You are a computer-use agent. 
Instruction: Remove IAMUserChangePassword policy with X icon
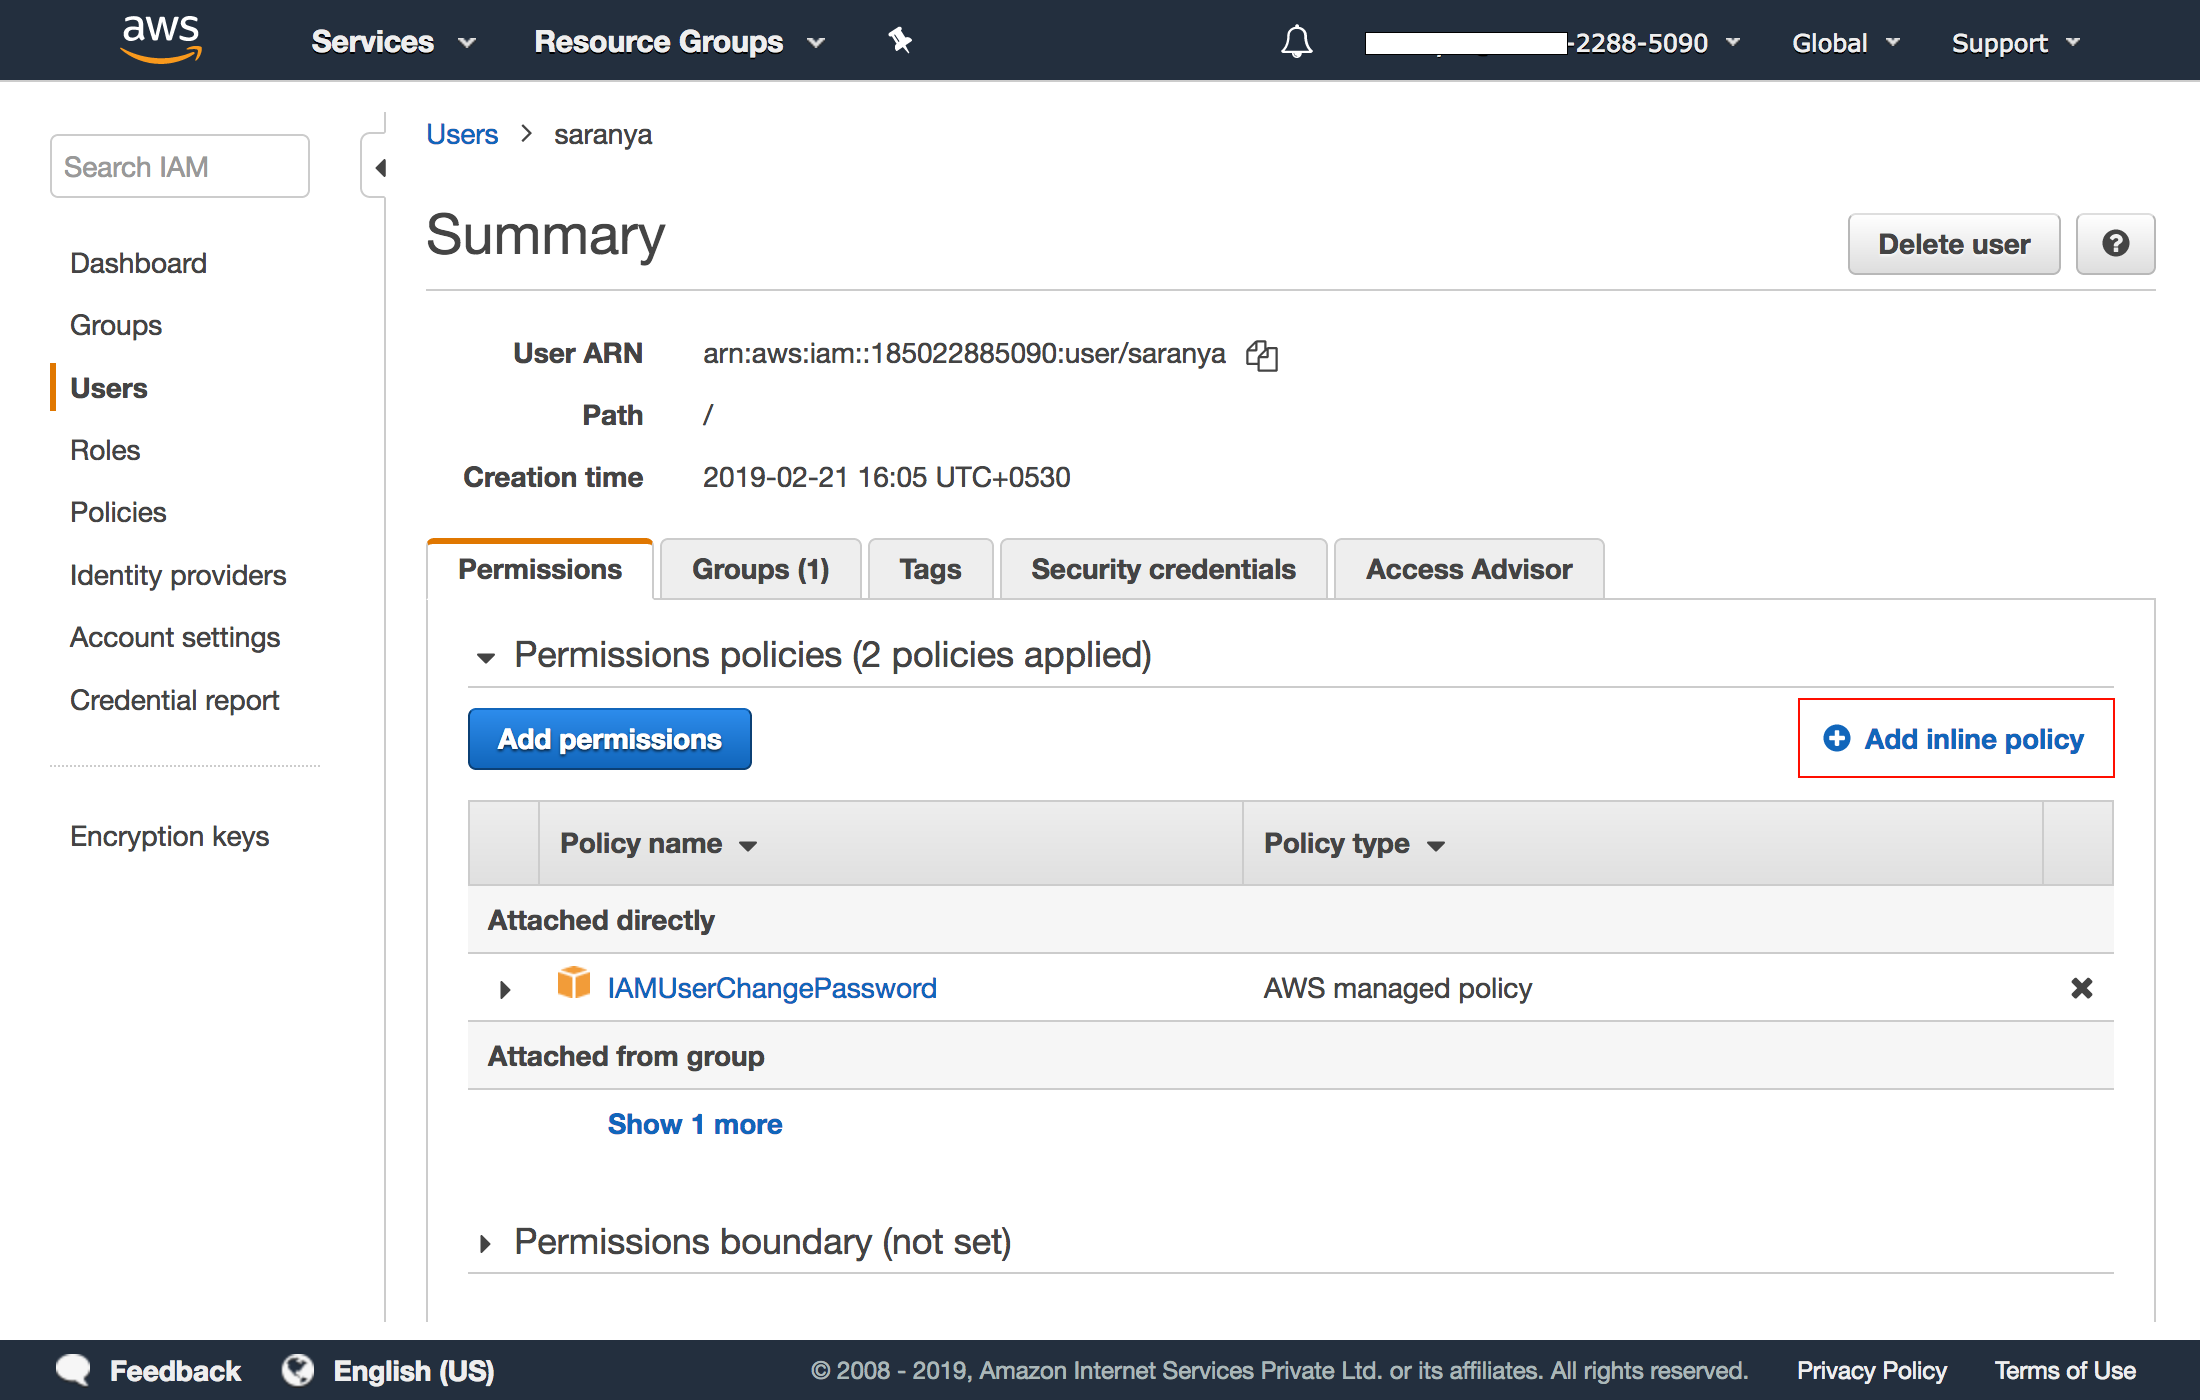pos(2081,988)
